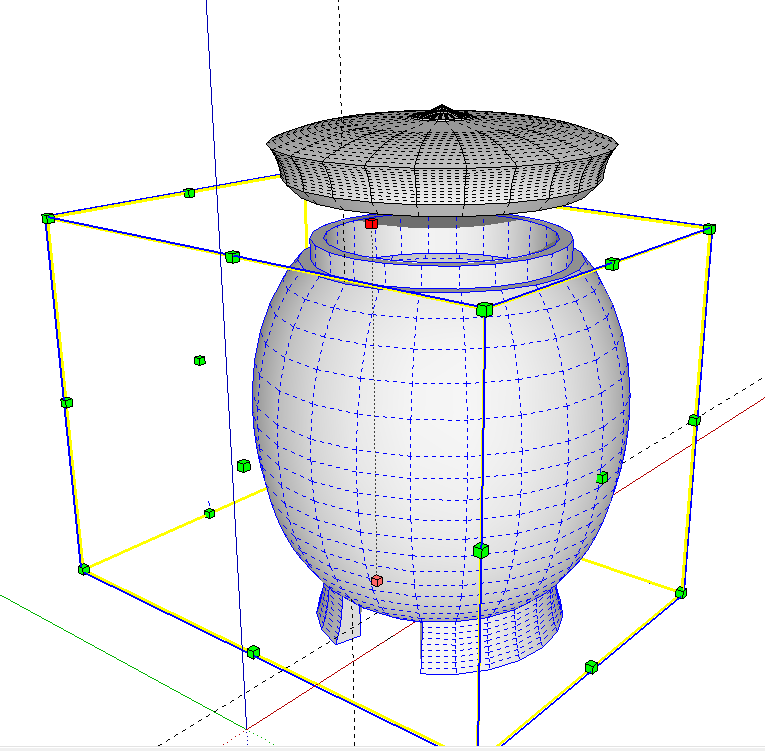Click the top-right corner green scale handle
Screen dimensions: 765x751
[709, 229]
